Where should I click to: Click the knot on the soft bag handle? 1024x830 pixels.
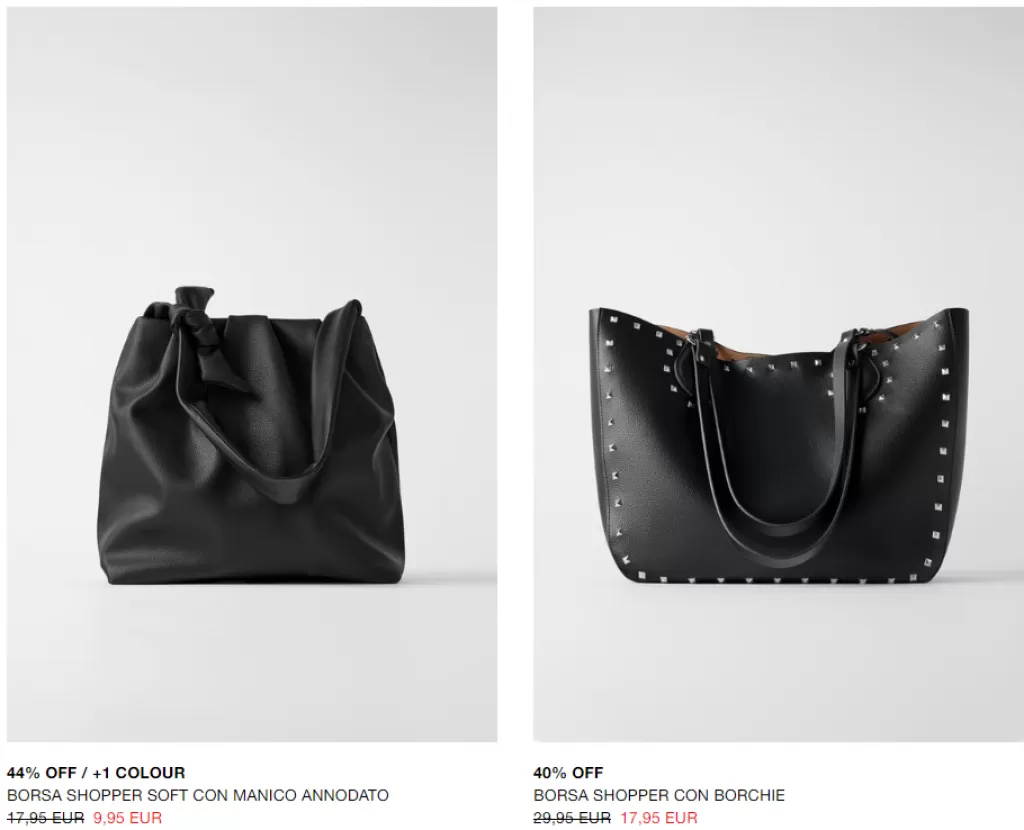click(x=191, y=323)
